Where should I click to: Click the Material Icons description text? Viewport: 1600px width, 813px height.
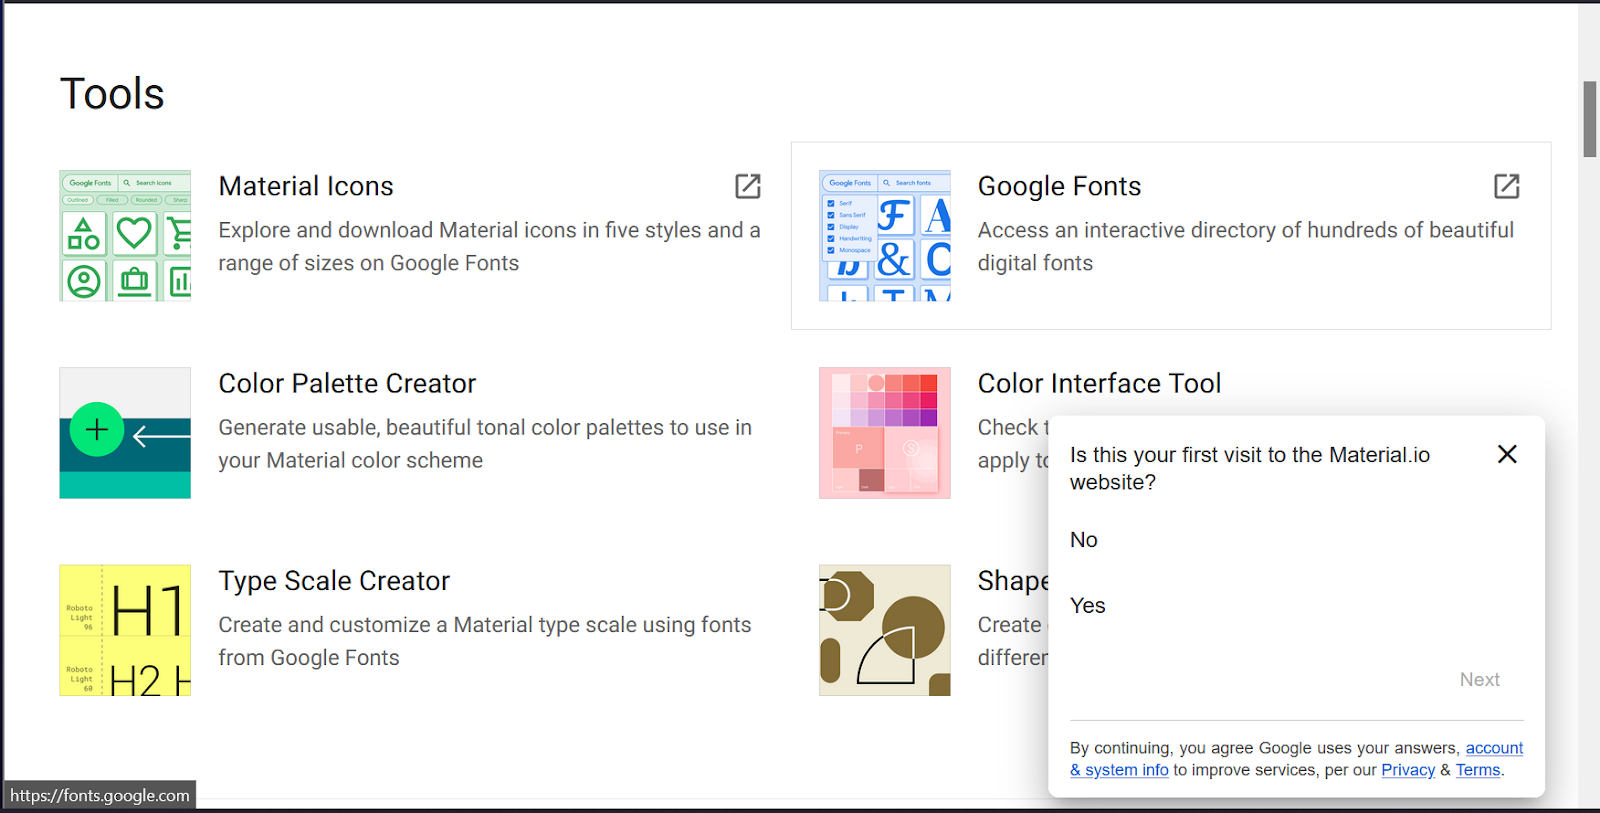489,246
